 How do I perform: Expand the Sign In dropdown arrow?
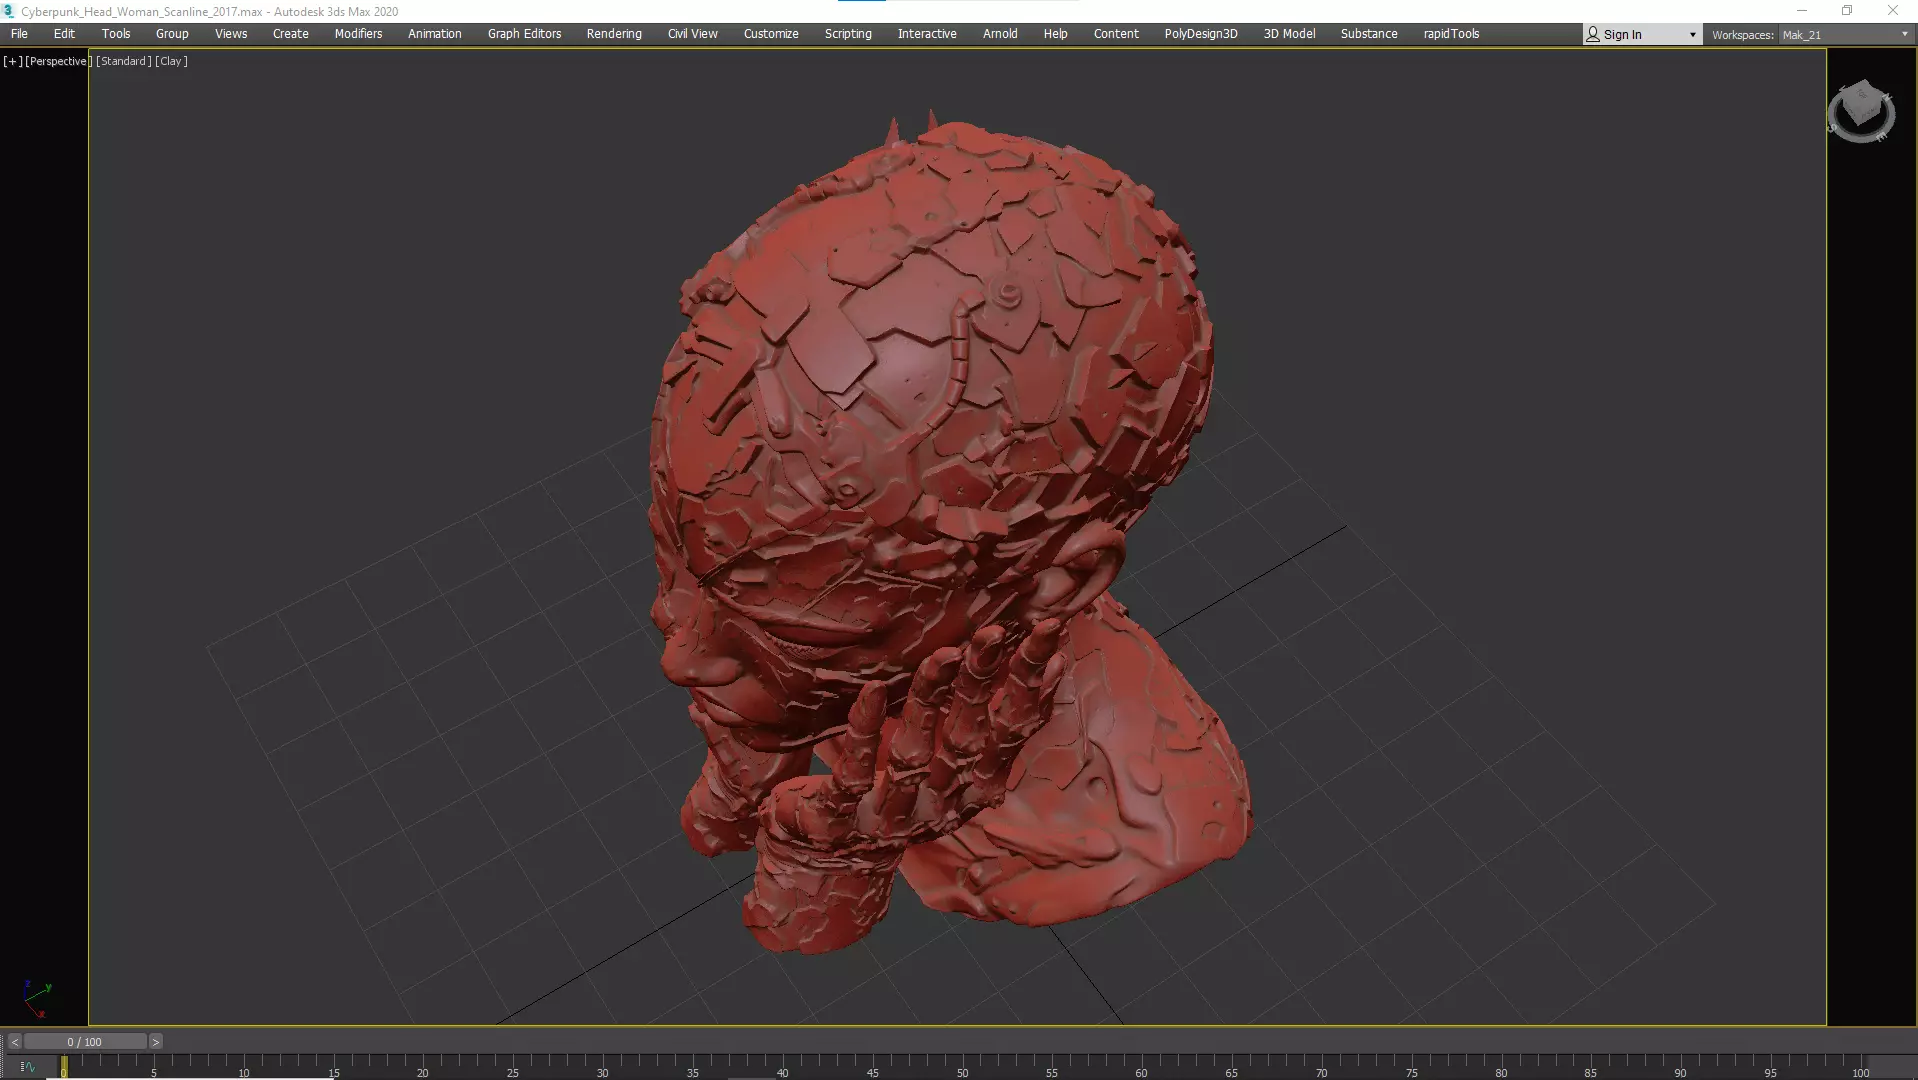click(1692, 35)
